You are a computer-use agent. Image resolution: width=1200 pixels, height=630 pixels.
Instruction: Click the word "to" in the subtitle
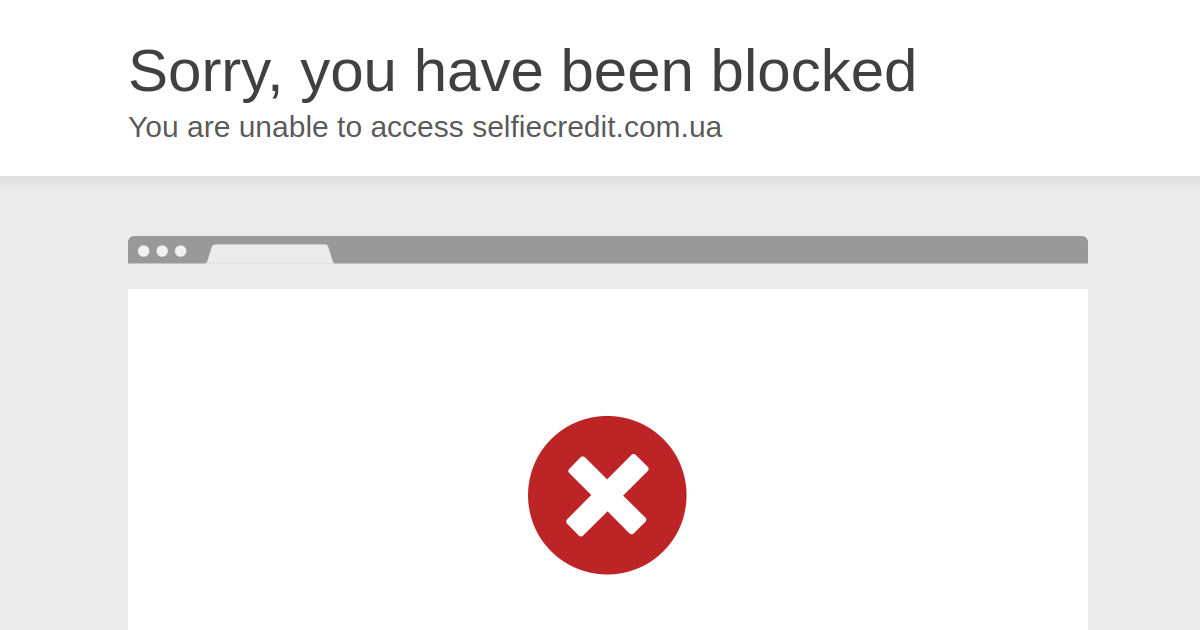tap(350, 128)
